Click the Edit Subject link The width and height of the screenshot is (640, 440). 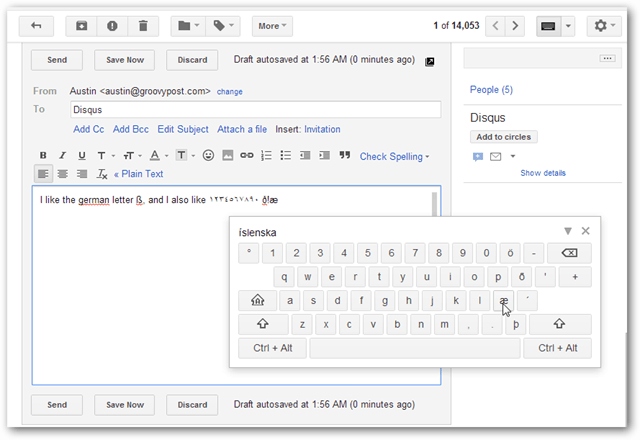[x=183, y=129]
